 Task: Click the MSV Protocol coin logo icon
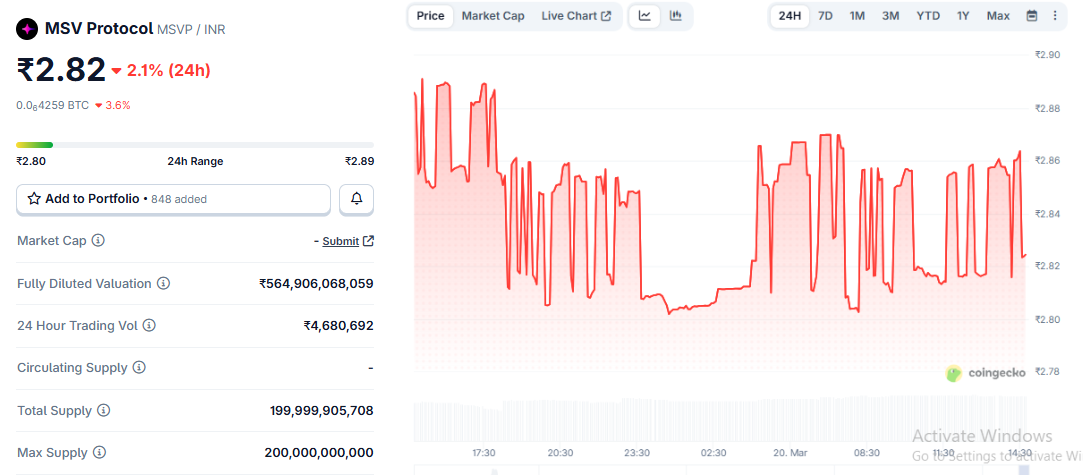tap(28, 28)
